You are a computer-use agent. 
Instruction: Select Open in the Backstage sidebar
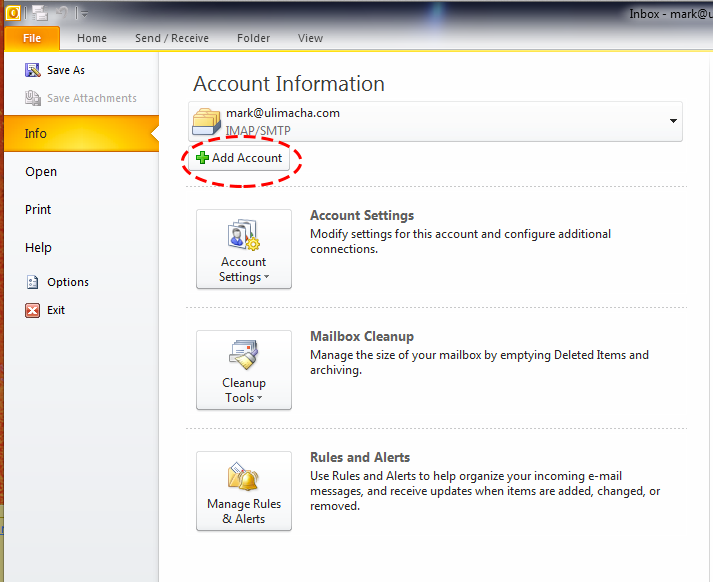point(41,172)
